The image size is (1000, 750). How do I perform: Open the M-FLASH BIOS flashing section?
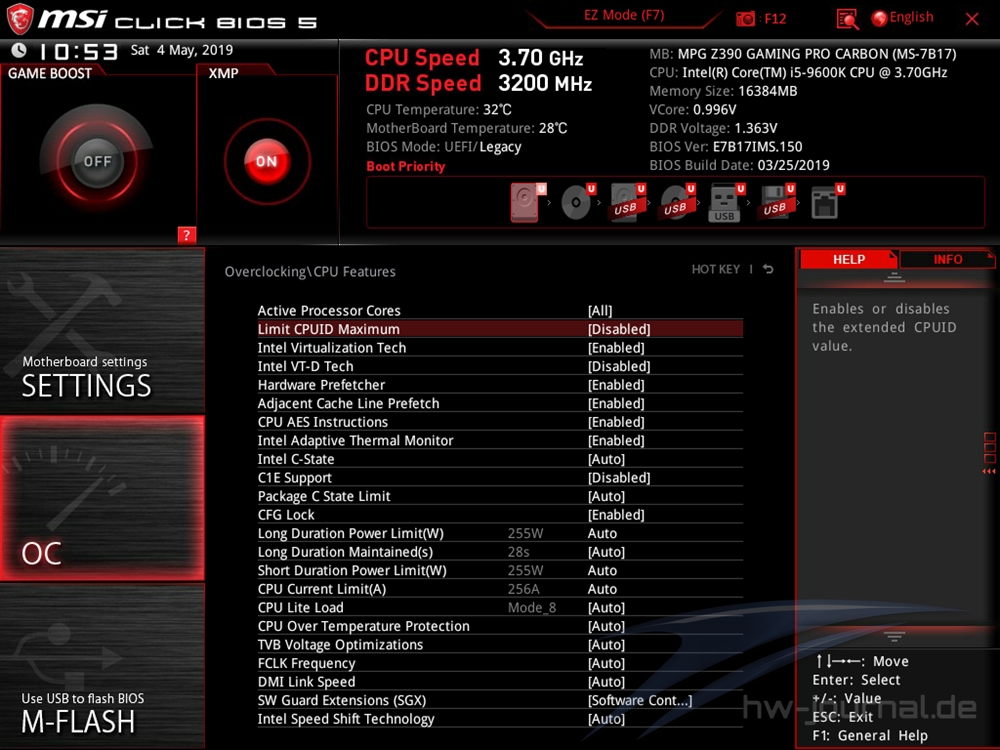102,666
